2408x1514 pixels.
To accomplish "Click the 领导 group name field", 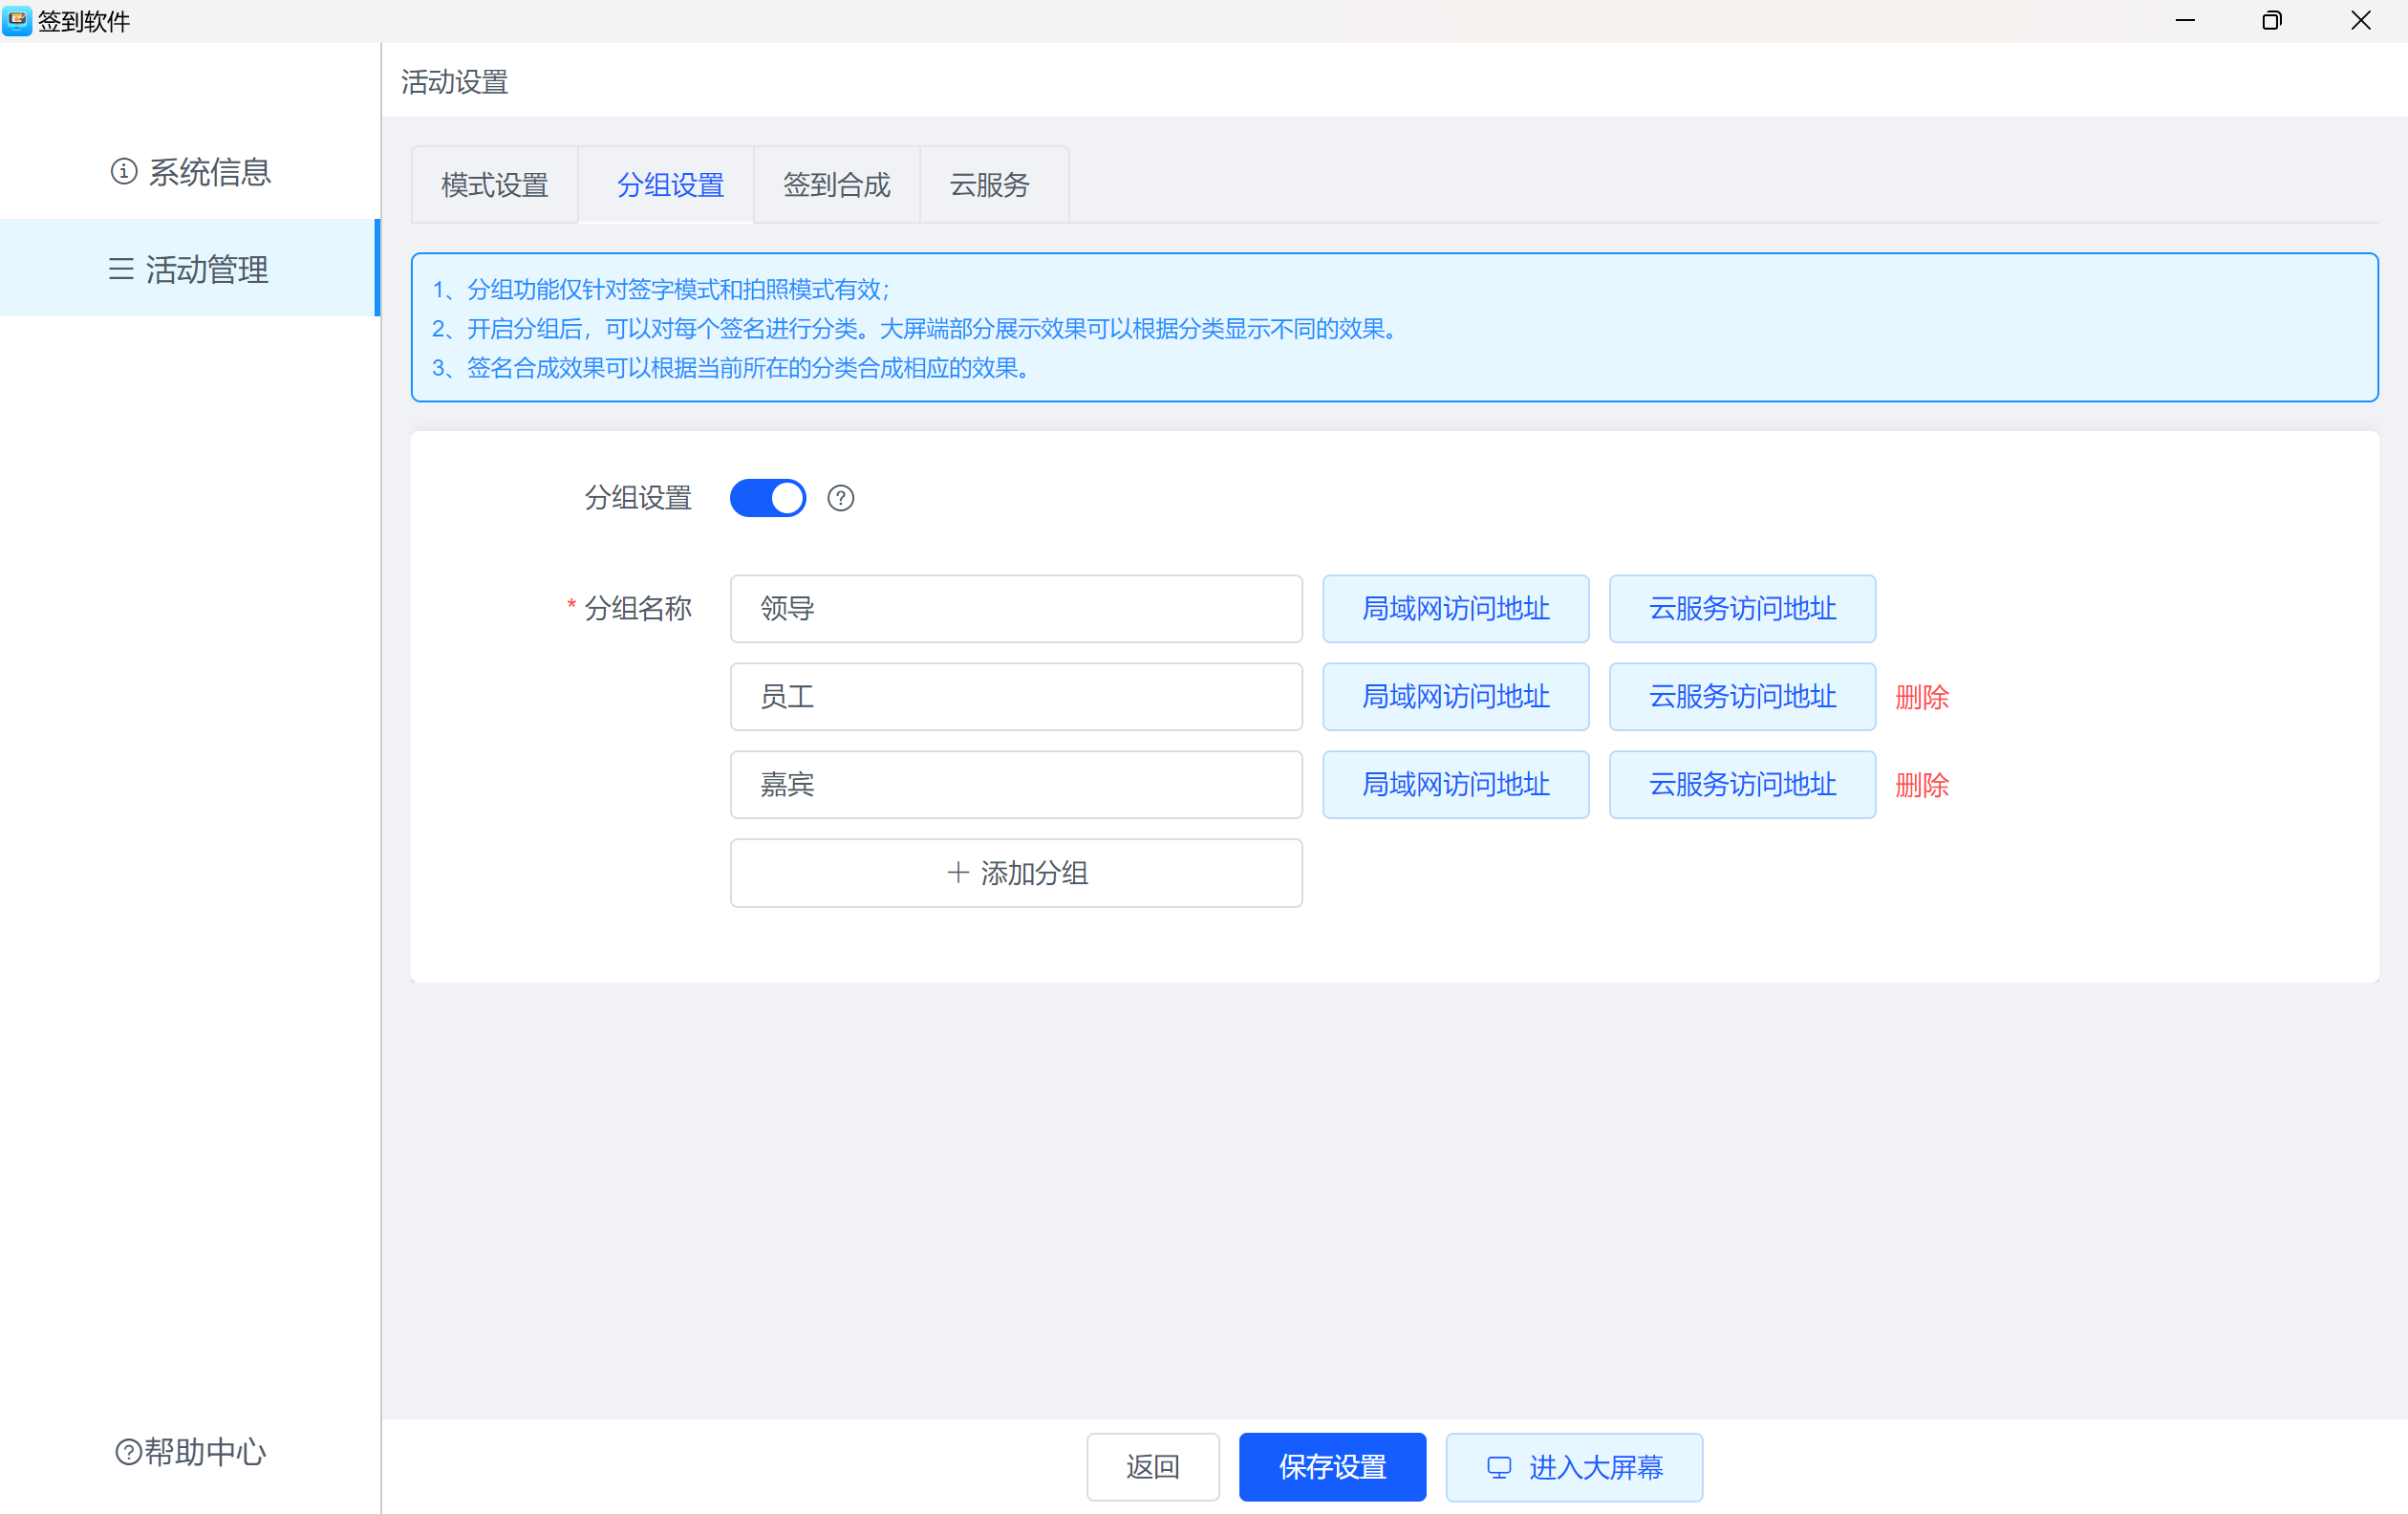I will pyautogui.click(x=1015, y=609).
